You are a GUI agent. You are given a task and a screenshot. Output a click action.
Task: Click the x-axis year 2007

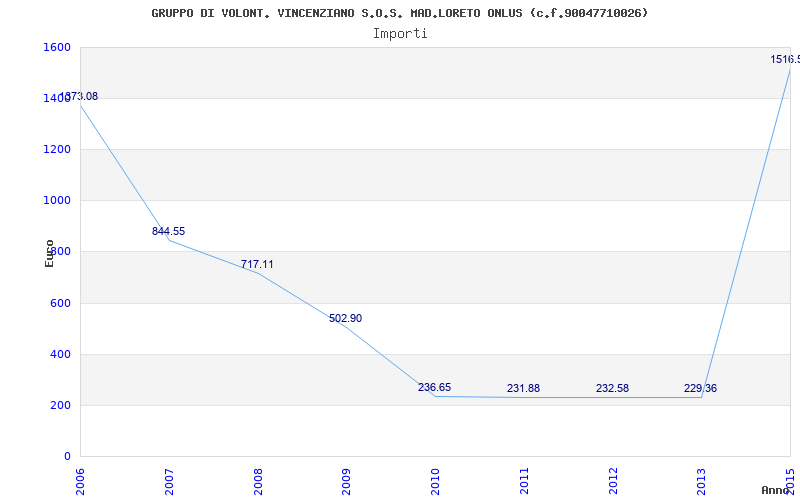point(169,482)
